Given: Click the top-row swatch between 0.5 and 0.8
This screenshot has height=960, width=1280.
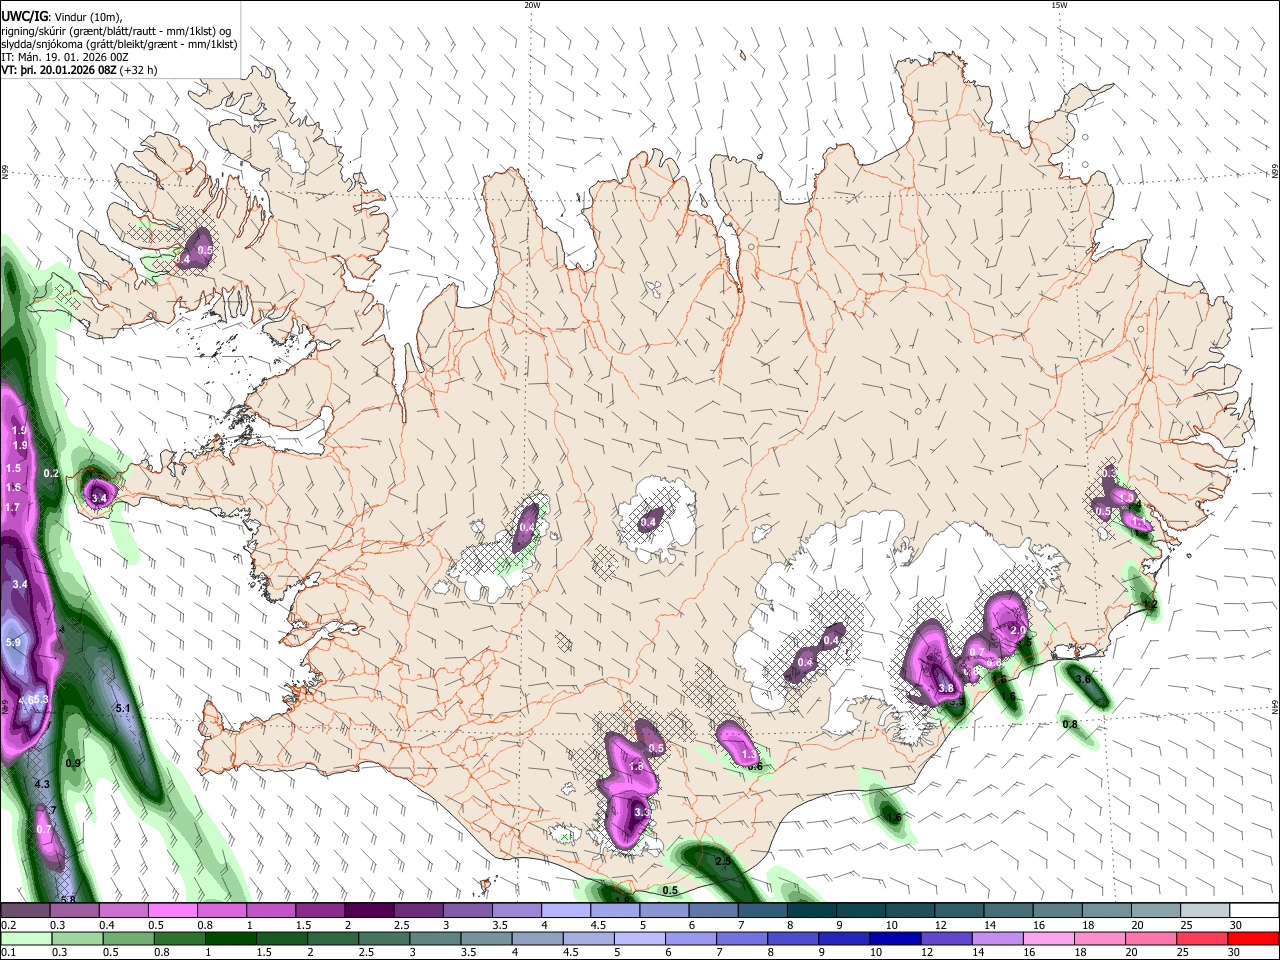Looking at the screenshot, I should [172, 910].
